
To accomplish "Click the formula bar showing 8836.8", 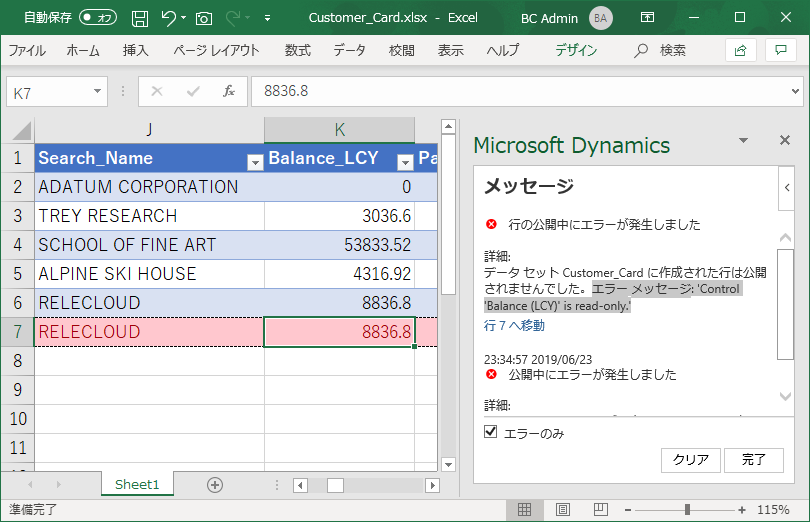I will click(519, 91).
